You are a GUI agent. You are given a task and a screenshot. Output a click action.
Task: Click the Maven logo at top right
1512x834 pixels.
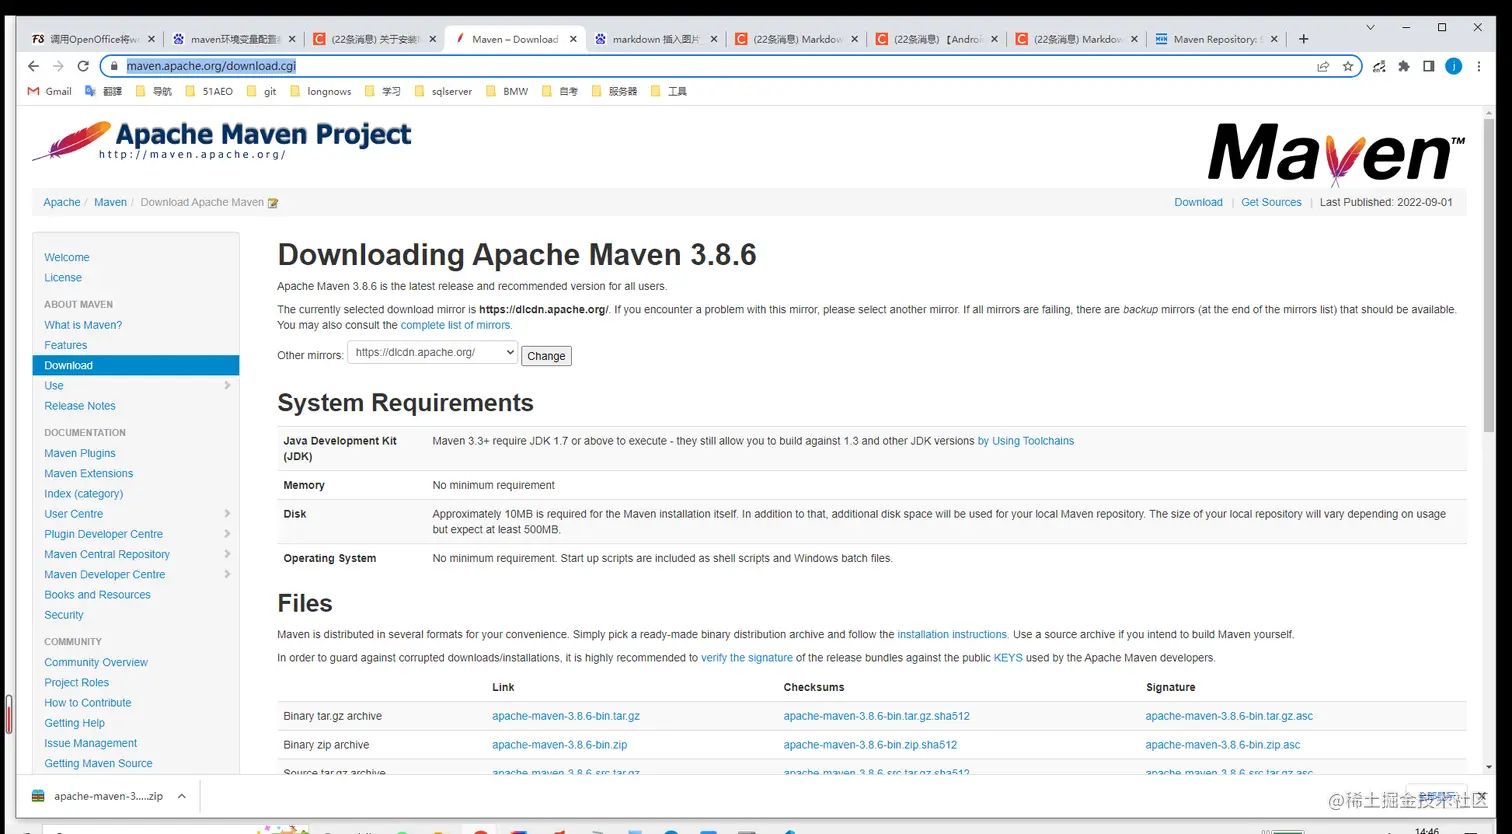(x=1336, y=154)
